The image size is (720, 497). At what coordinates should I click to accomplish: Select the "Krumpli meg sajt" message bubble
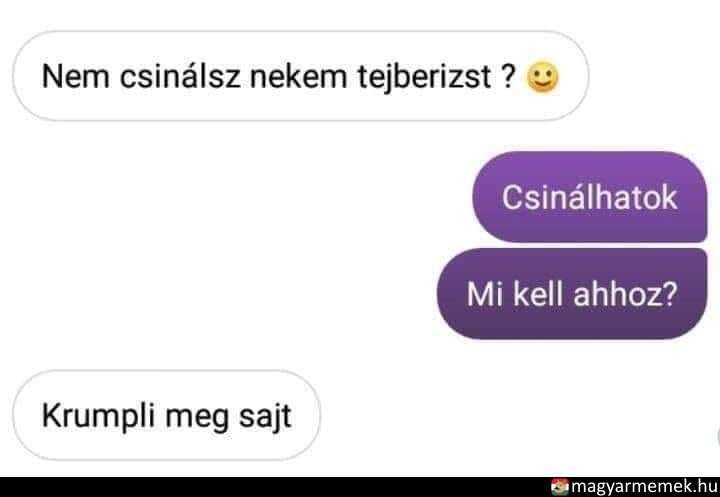coord(166,415)
